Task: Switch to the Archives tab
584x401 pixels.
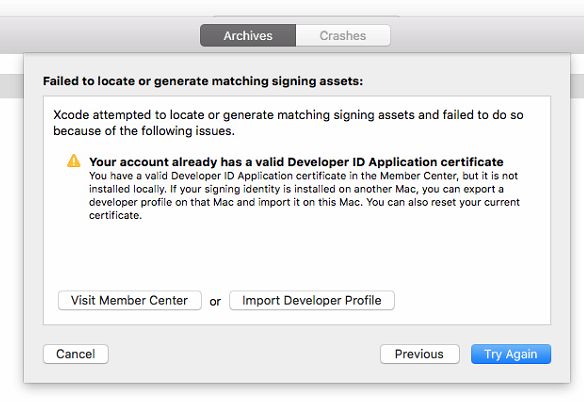Action: (248, 36)
